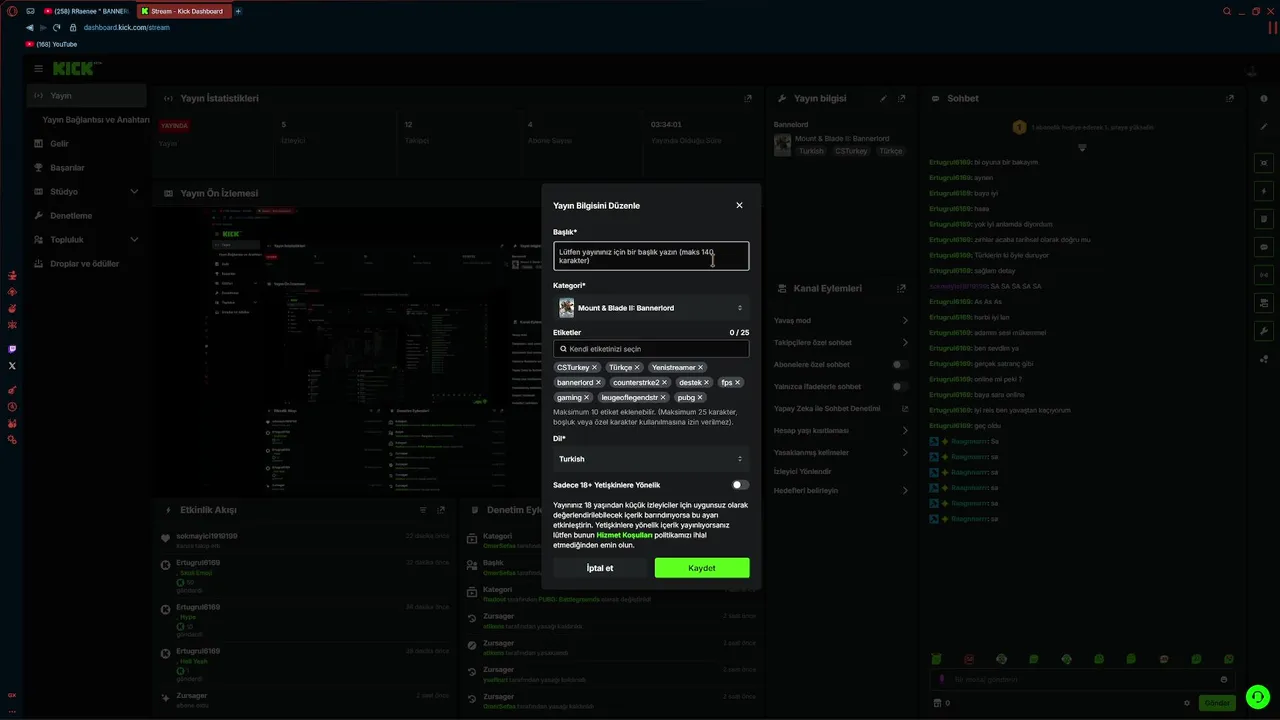Switch to the RRaenee YouTube browser tab

coord(85,11)
